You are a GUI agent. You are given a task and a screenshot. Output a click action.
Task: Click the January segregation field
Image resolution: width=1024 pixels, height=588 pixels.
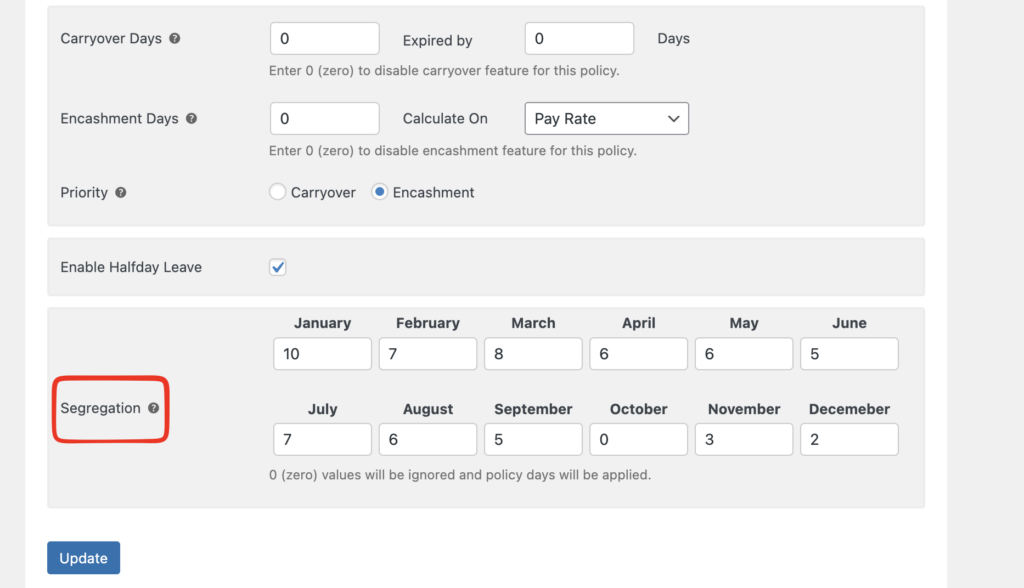(x=322, y=354)
